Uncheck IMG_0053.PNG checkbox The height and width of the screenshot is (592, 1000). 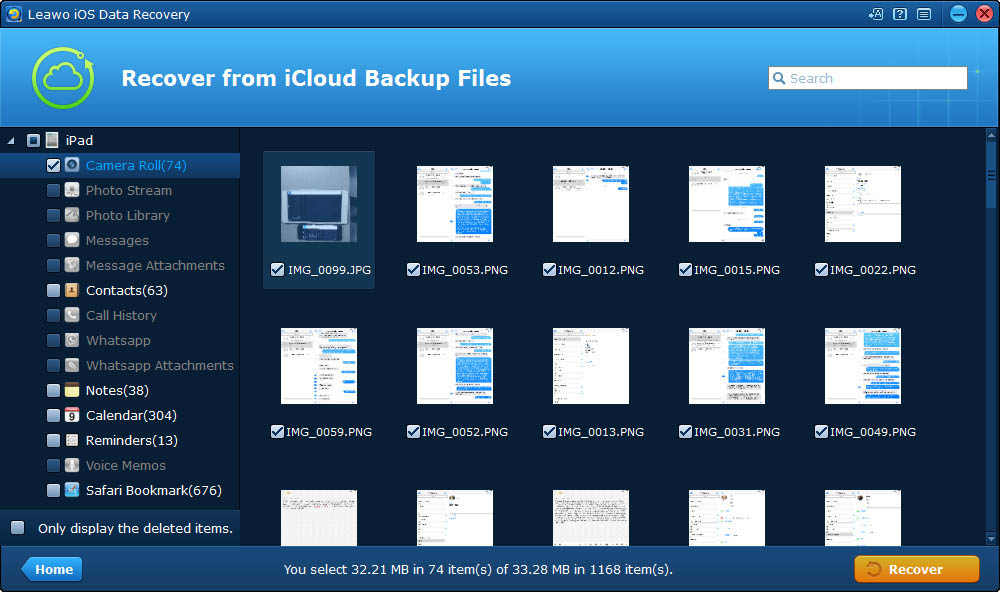click(413, 270)
